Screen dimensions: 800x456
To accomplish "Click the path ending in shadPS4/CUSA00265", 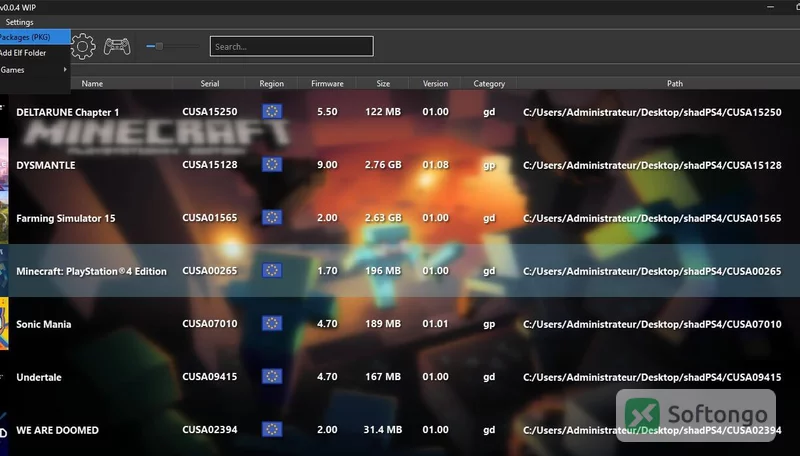I will (x=652, y=271).
